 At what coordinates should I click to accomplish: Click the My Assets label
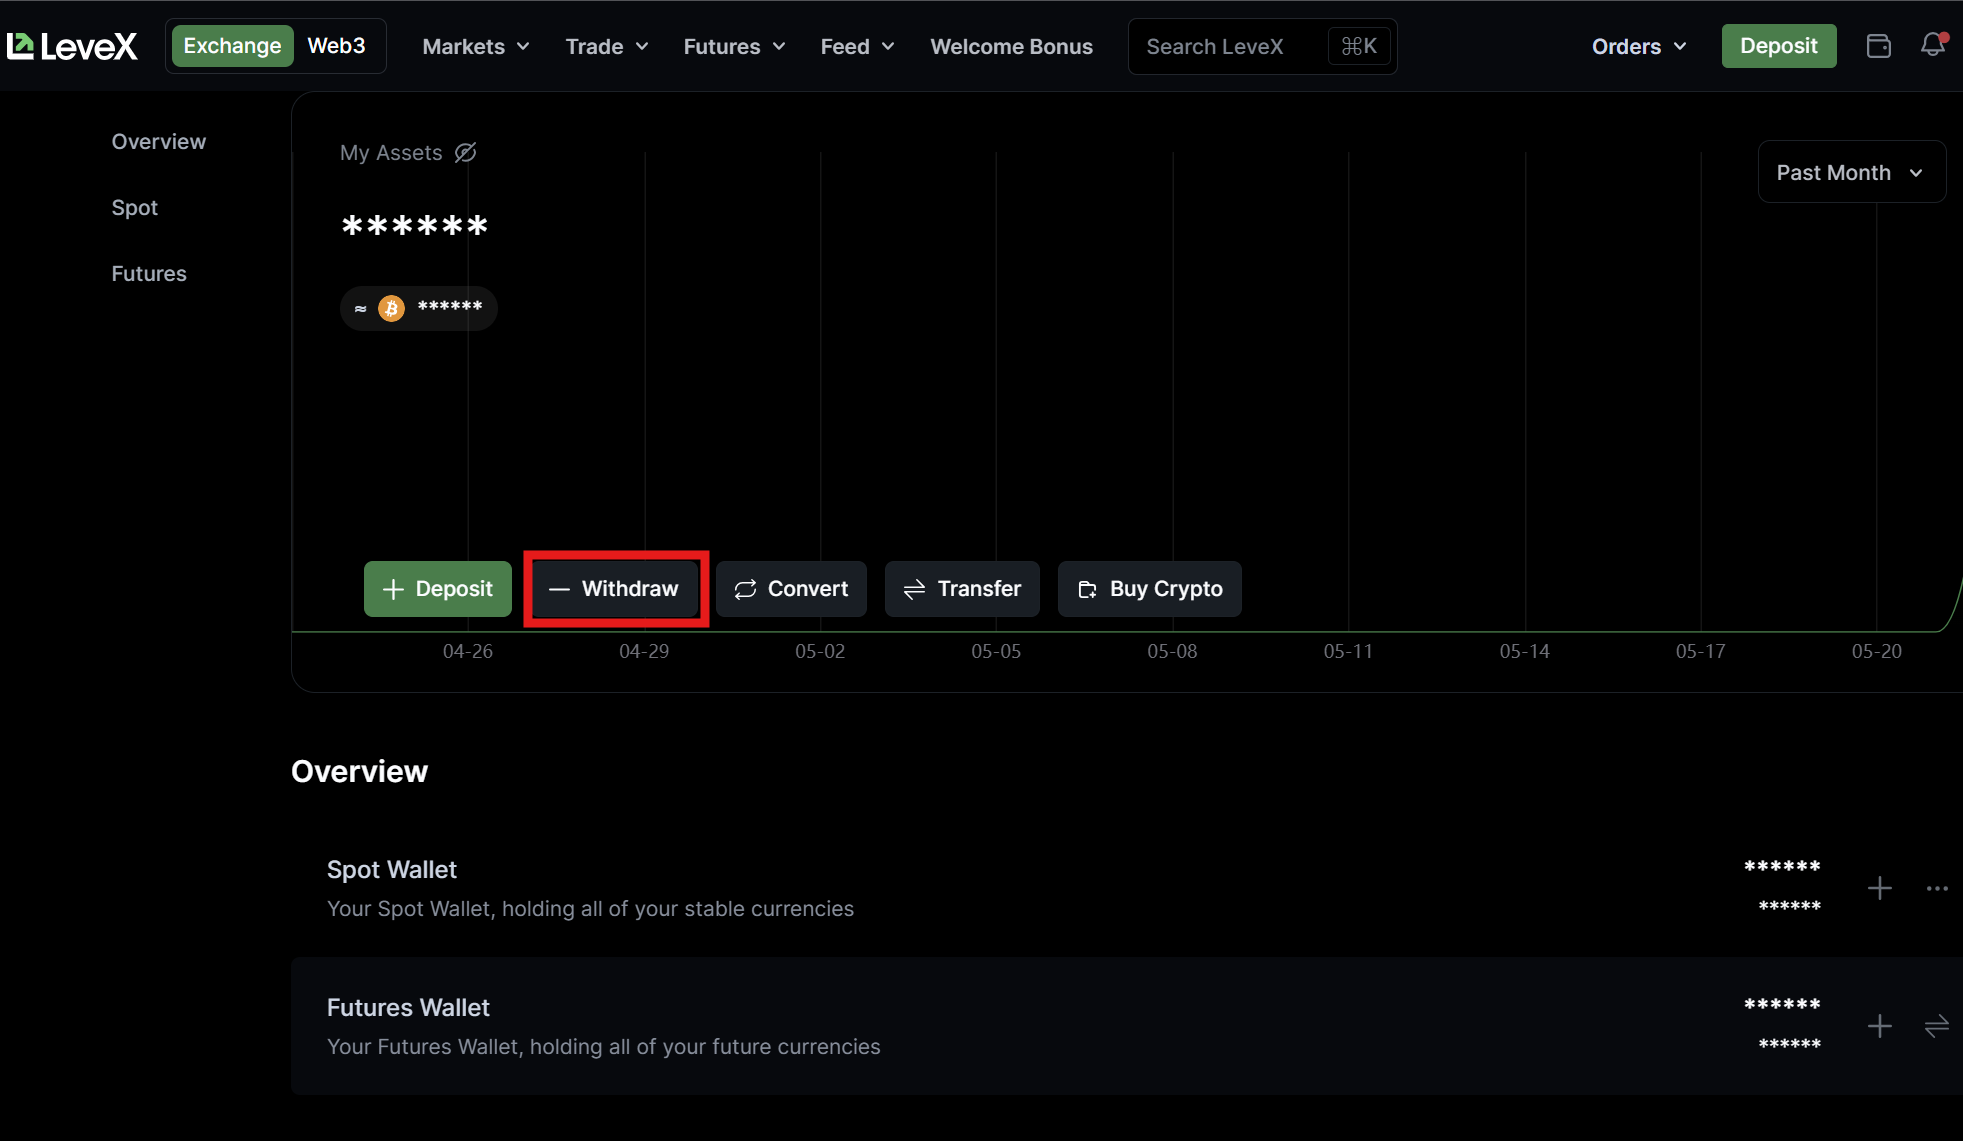coord(391,153)
